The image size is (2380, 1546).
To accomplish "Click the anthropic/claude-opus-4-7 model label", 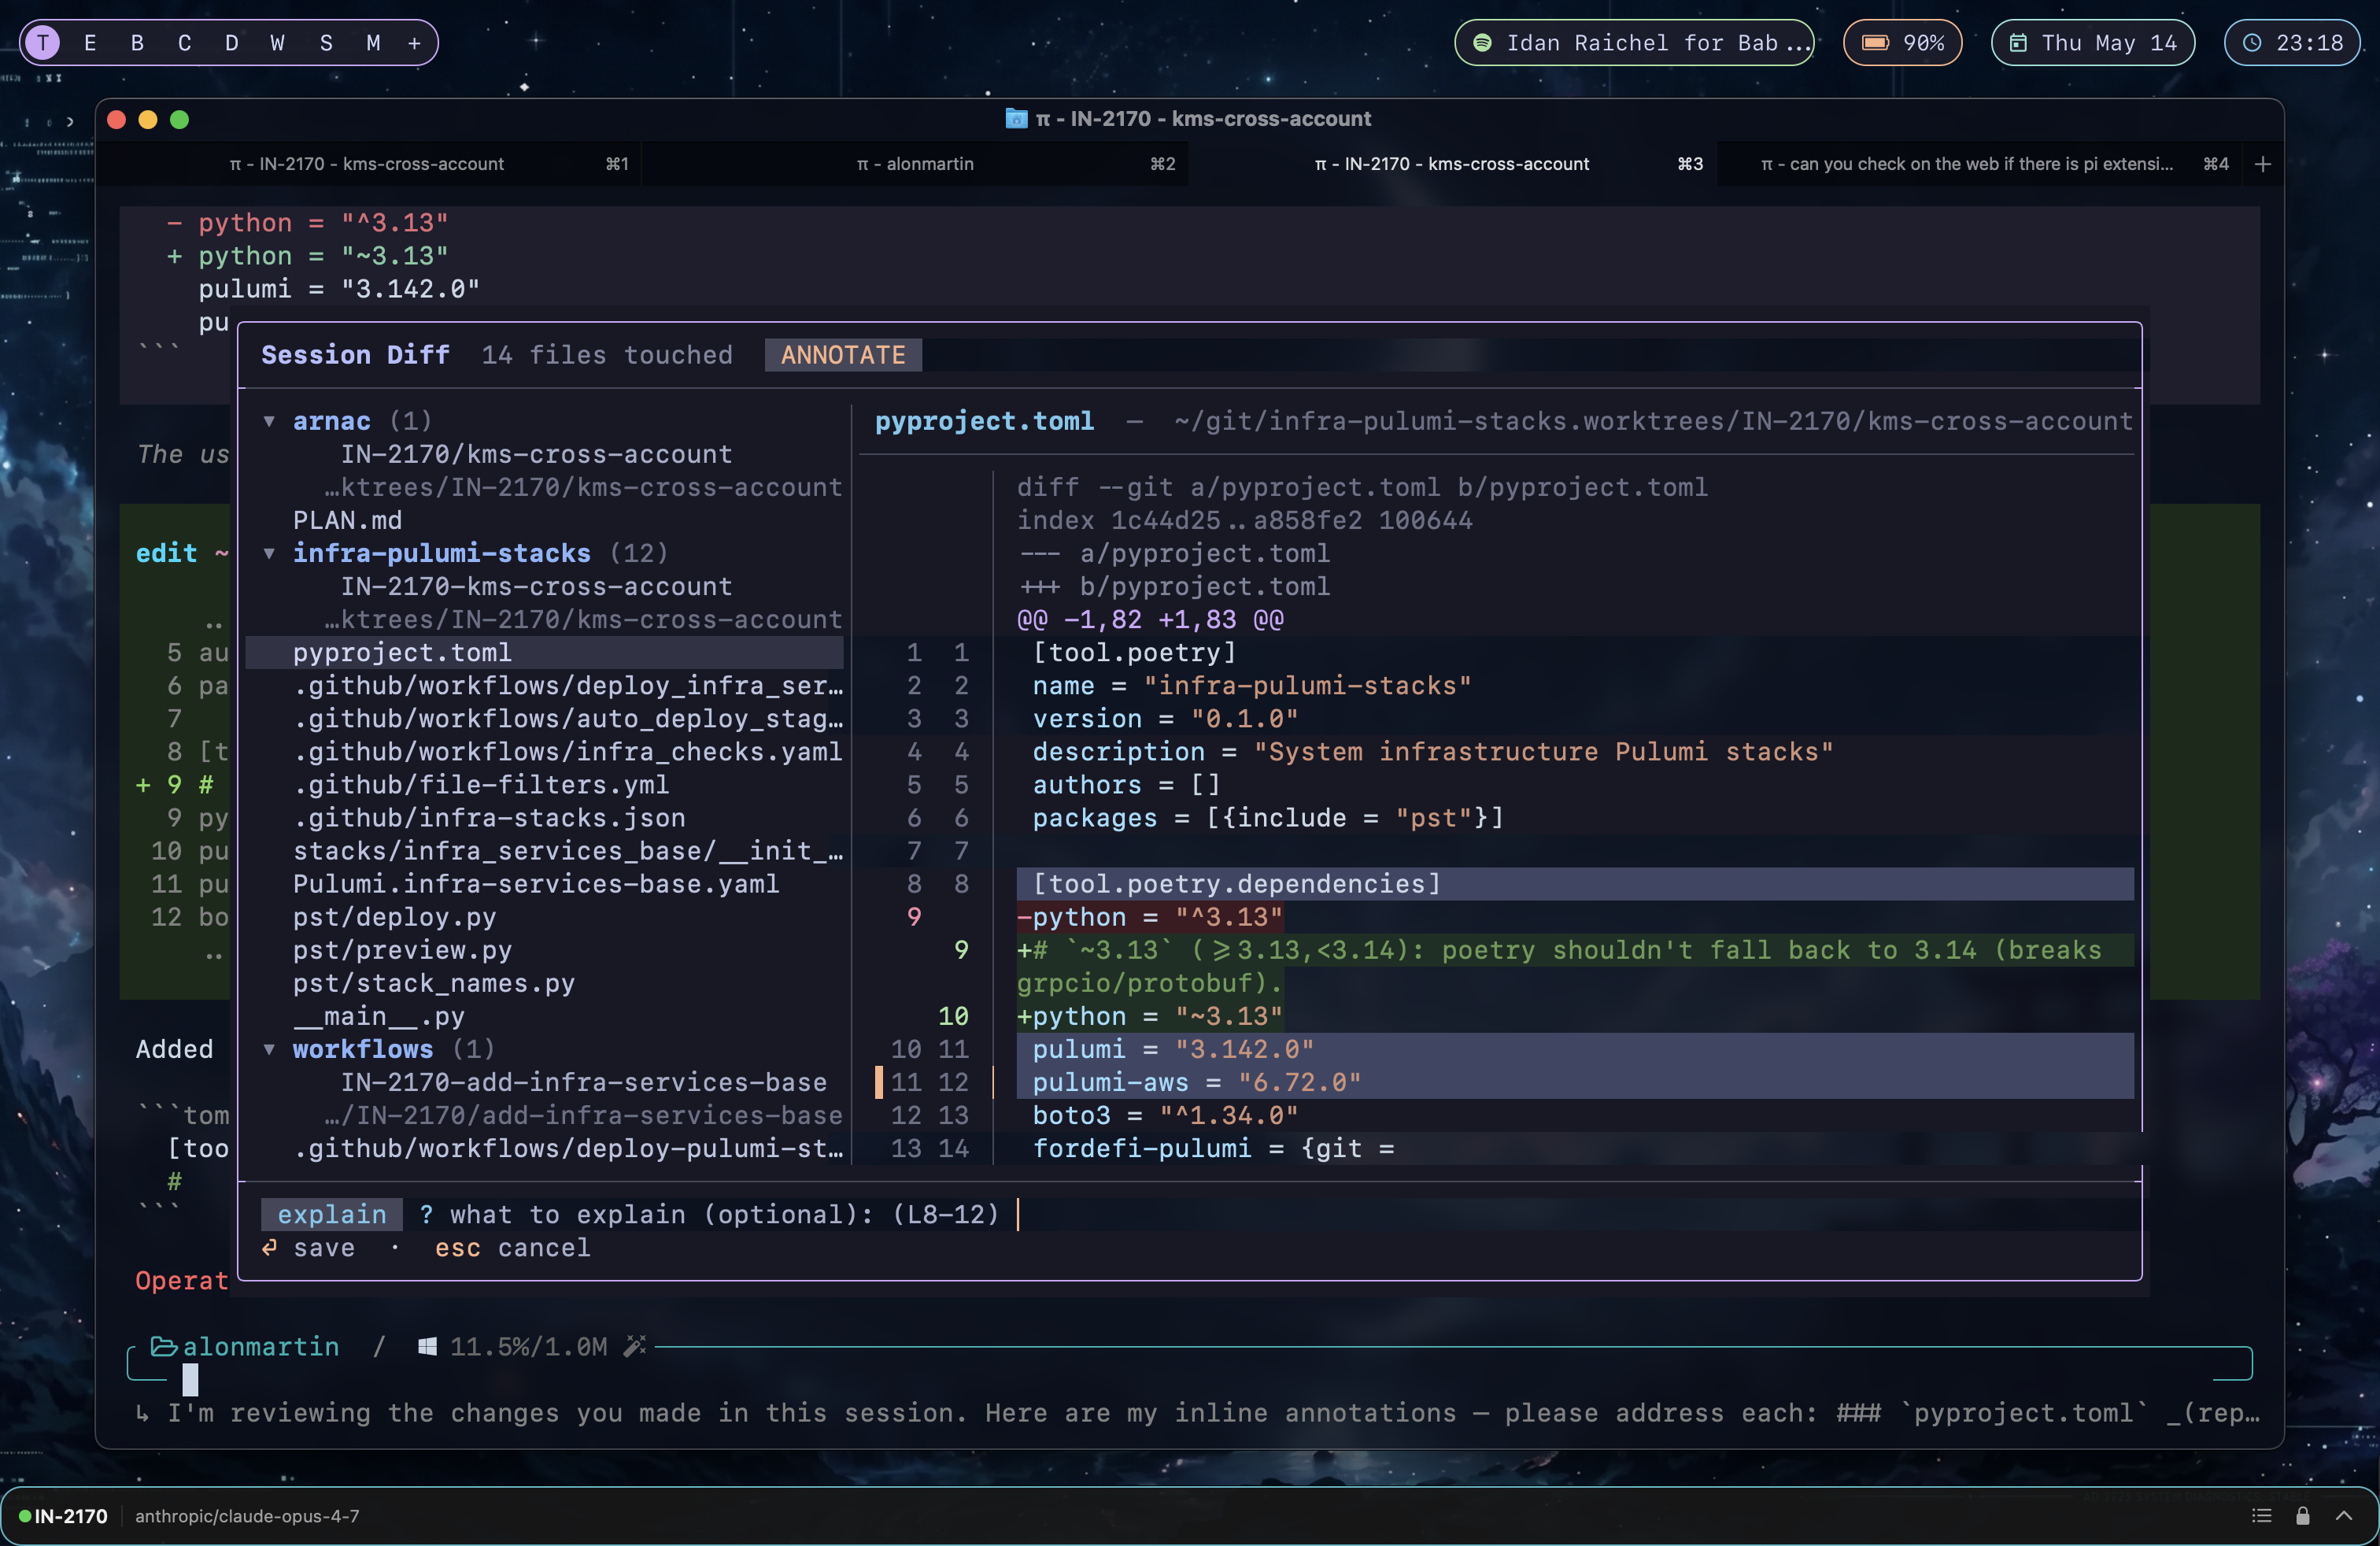I will 247,1516.
